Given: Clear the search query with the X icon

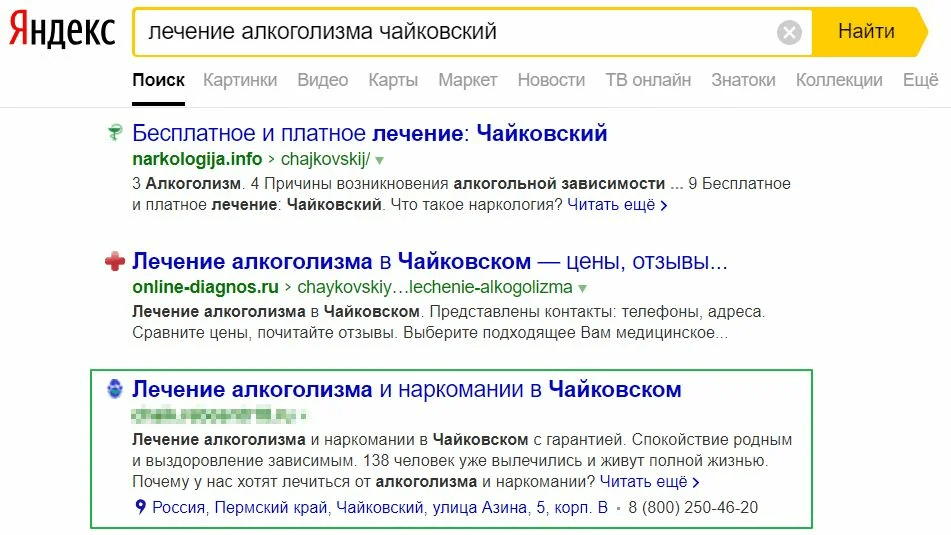Looking at the screenshot, I should point(789,32).
